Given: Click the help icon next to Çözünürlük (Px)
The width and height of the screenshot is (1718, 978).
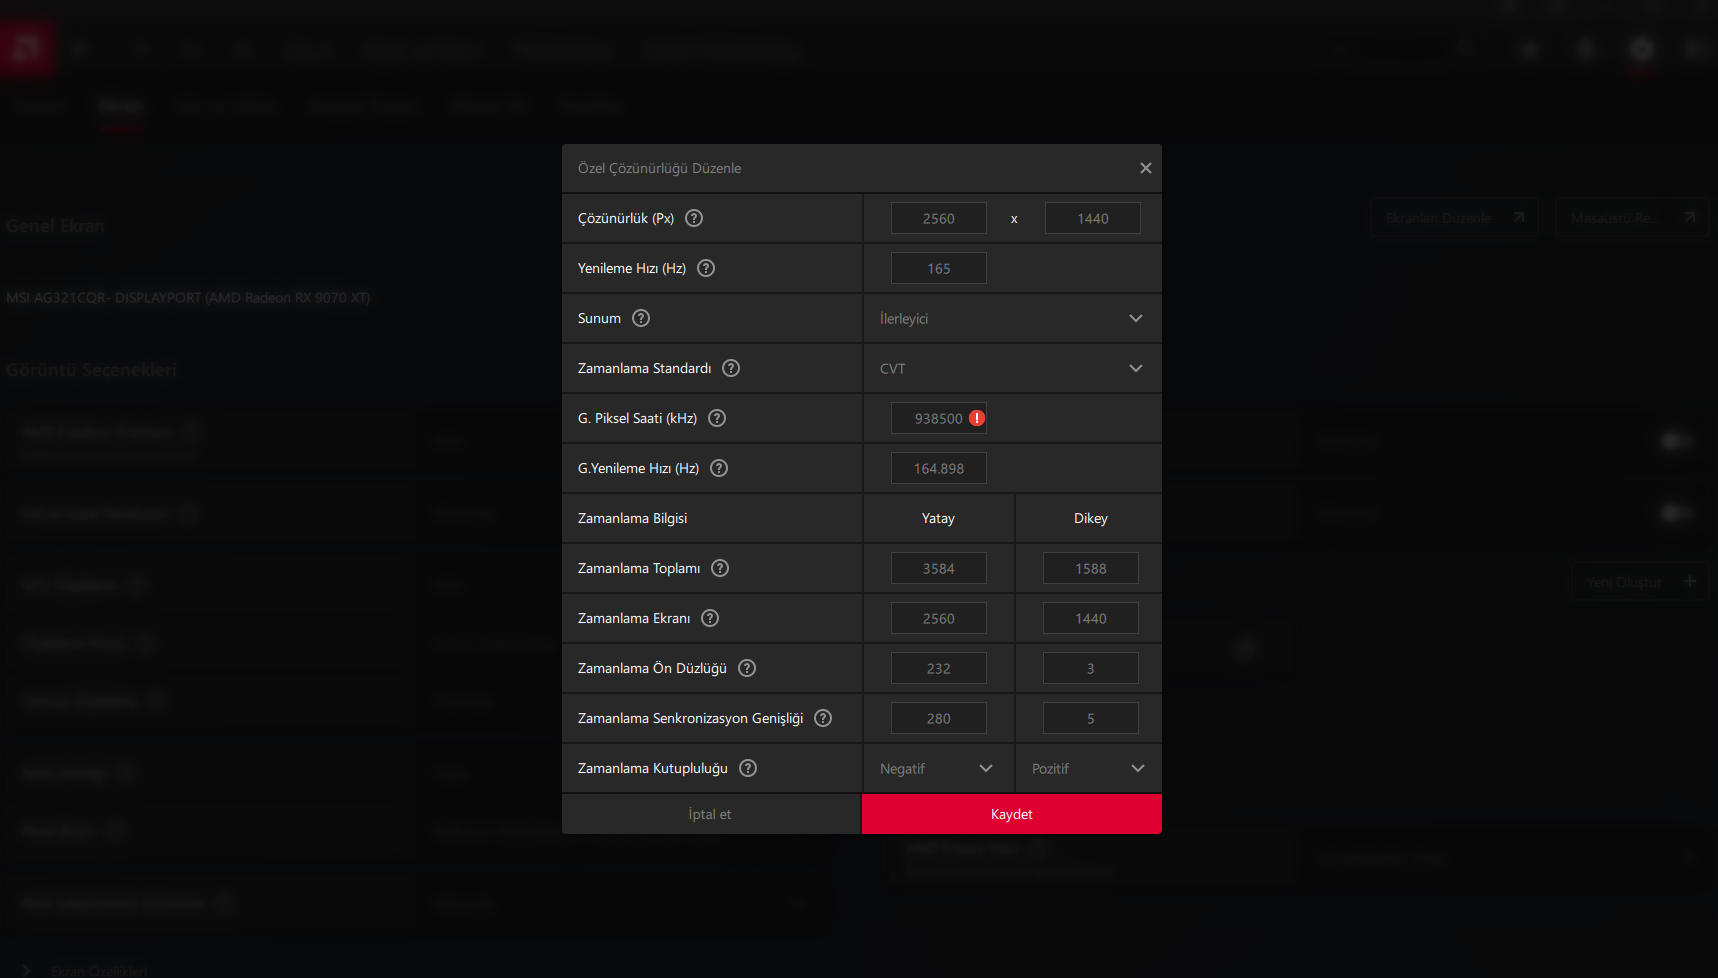Looking at the screenshot, I should [x=694, y=218].
